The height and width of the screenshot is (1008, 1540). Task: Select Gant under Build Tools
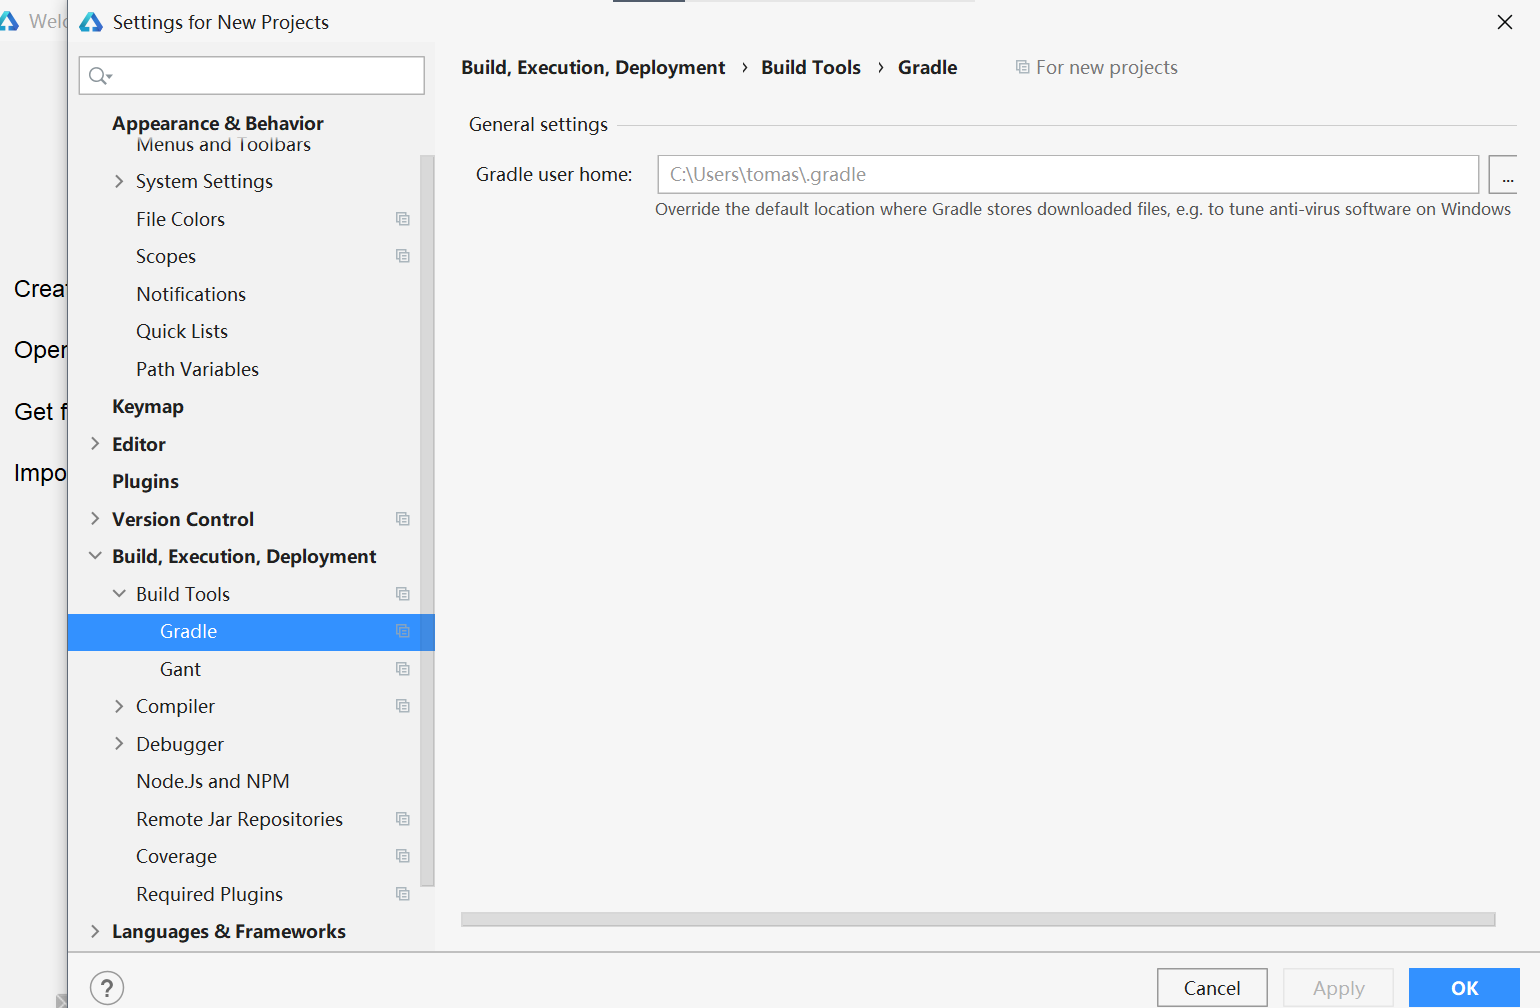tap(180, 669)
